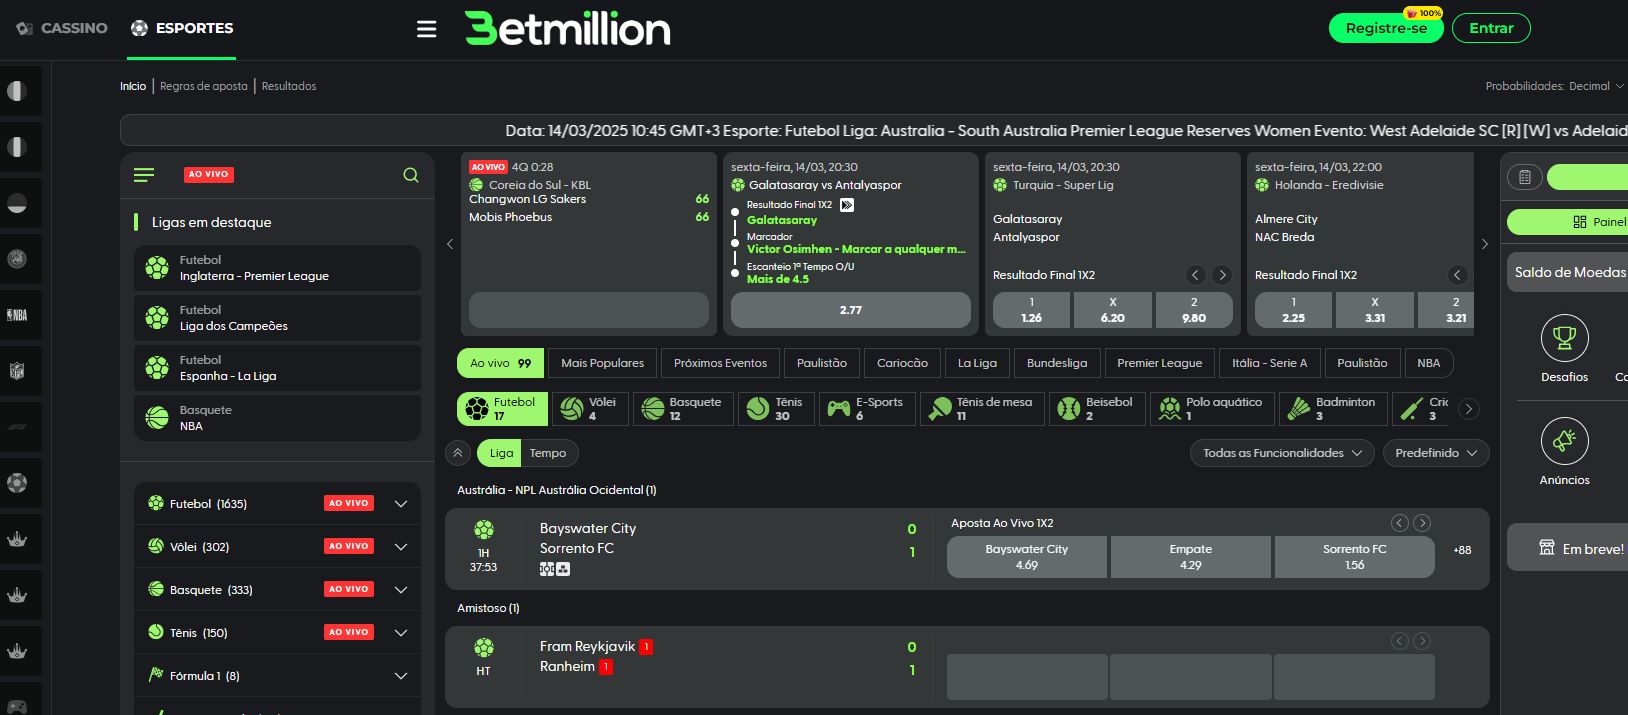This screenshot has width=1628, height=715.
Task: Open the sports search magnifier icon
Action: (x=411, y=175)
